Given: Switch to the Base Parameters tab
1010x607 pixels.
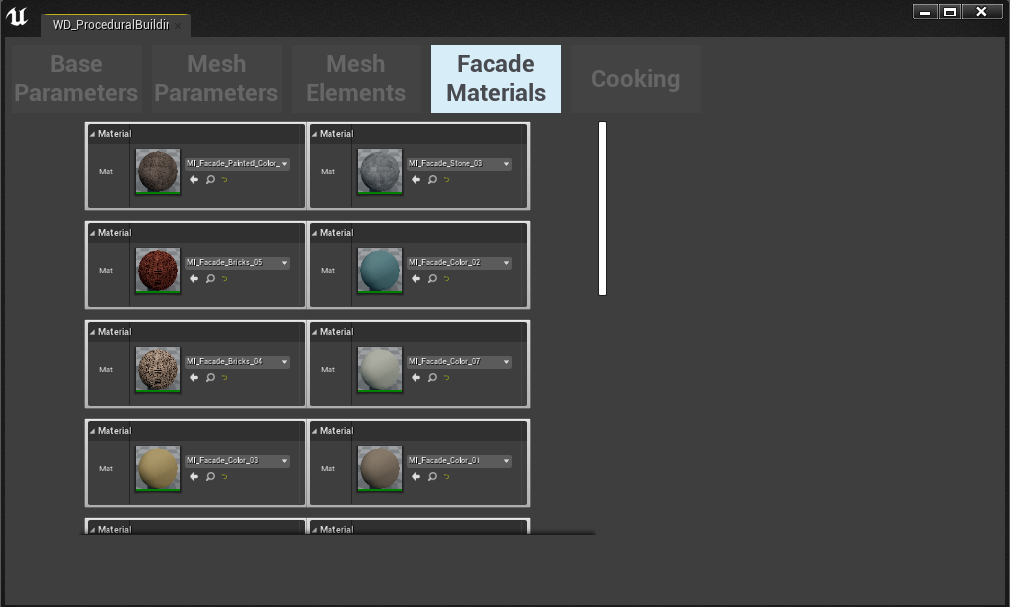Looking at the screenshot, I should tap(74, 79).
